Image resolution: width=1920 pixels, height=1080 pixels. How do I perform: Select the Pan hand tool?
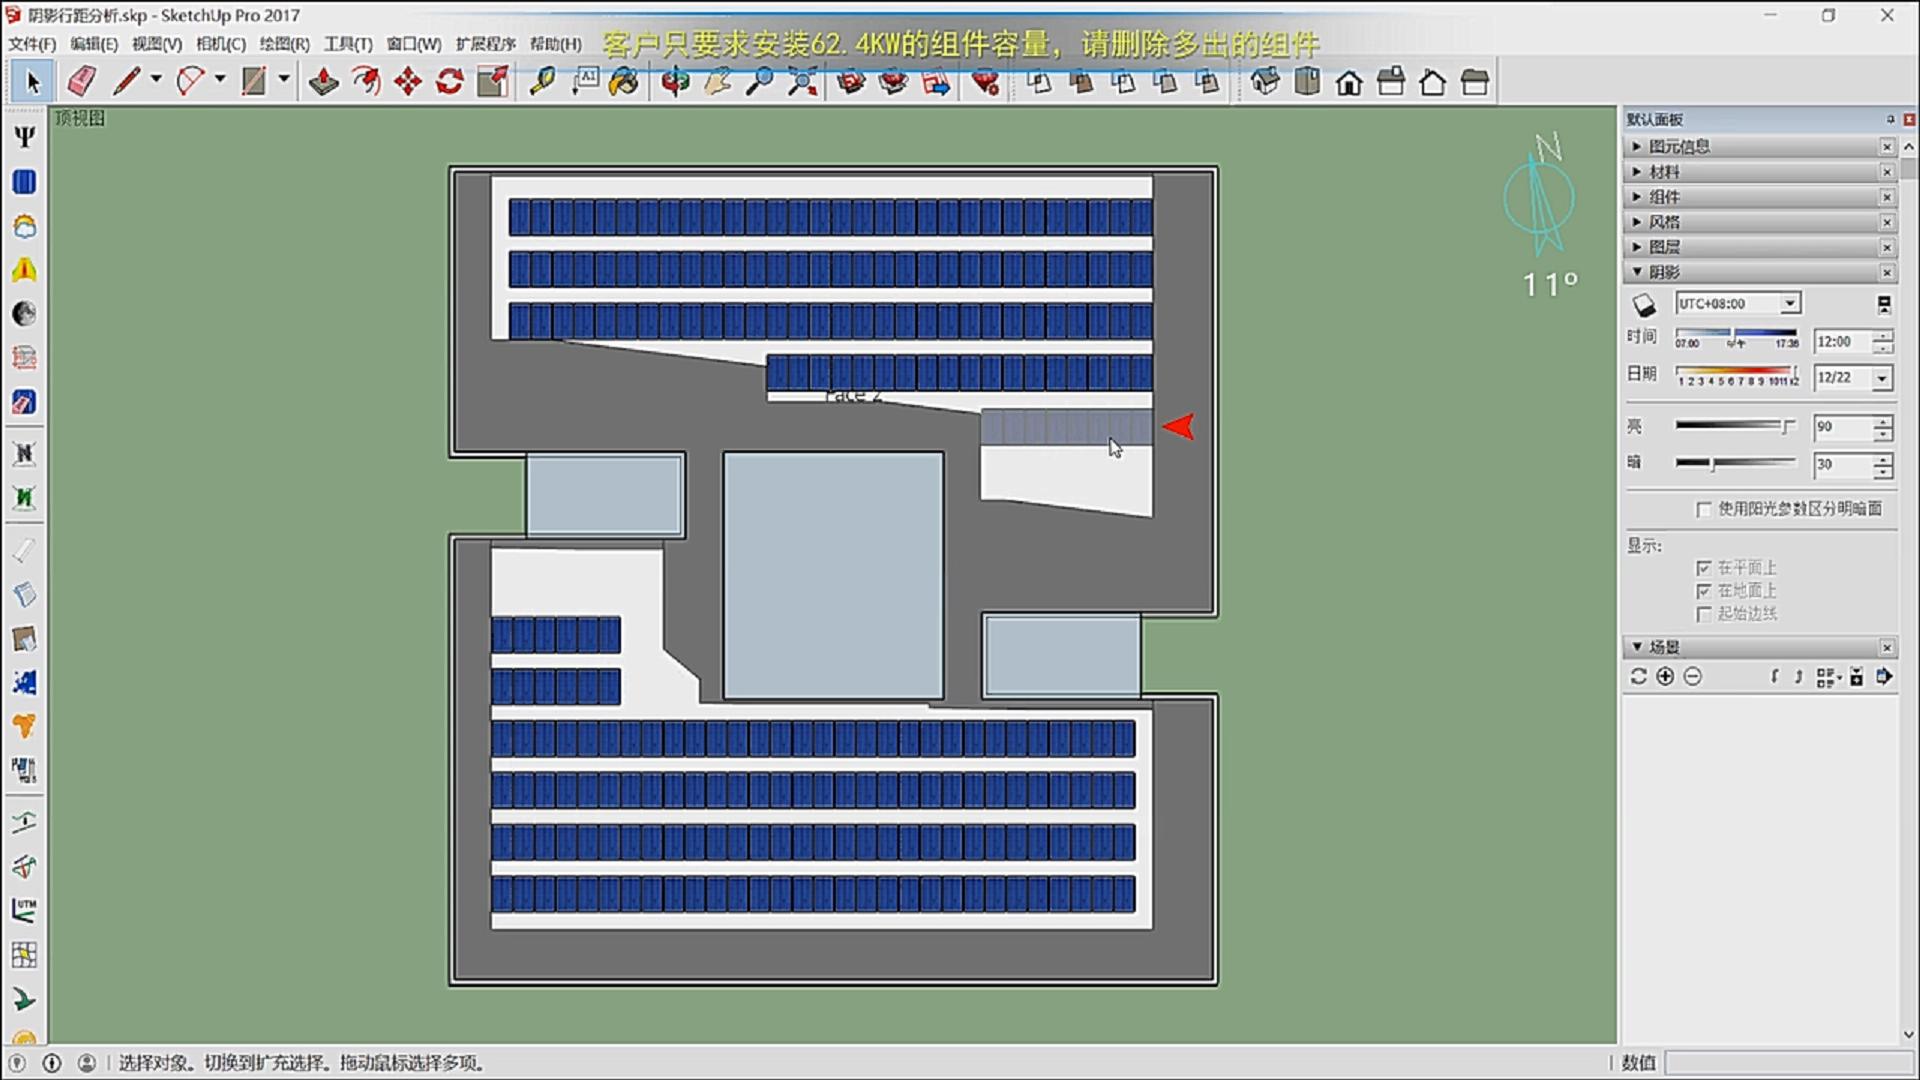point(717,82)
